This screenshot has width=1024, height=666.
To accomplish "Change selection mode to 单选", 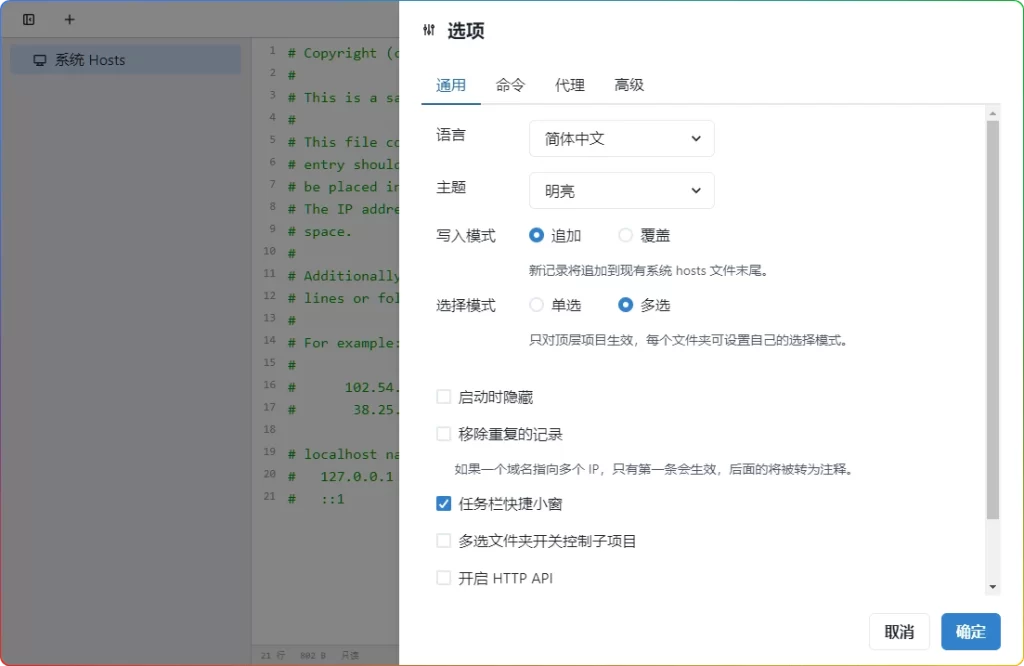I will click(536, 305).
